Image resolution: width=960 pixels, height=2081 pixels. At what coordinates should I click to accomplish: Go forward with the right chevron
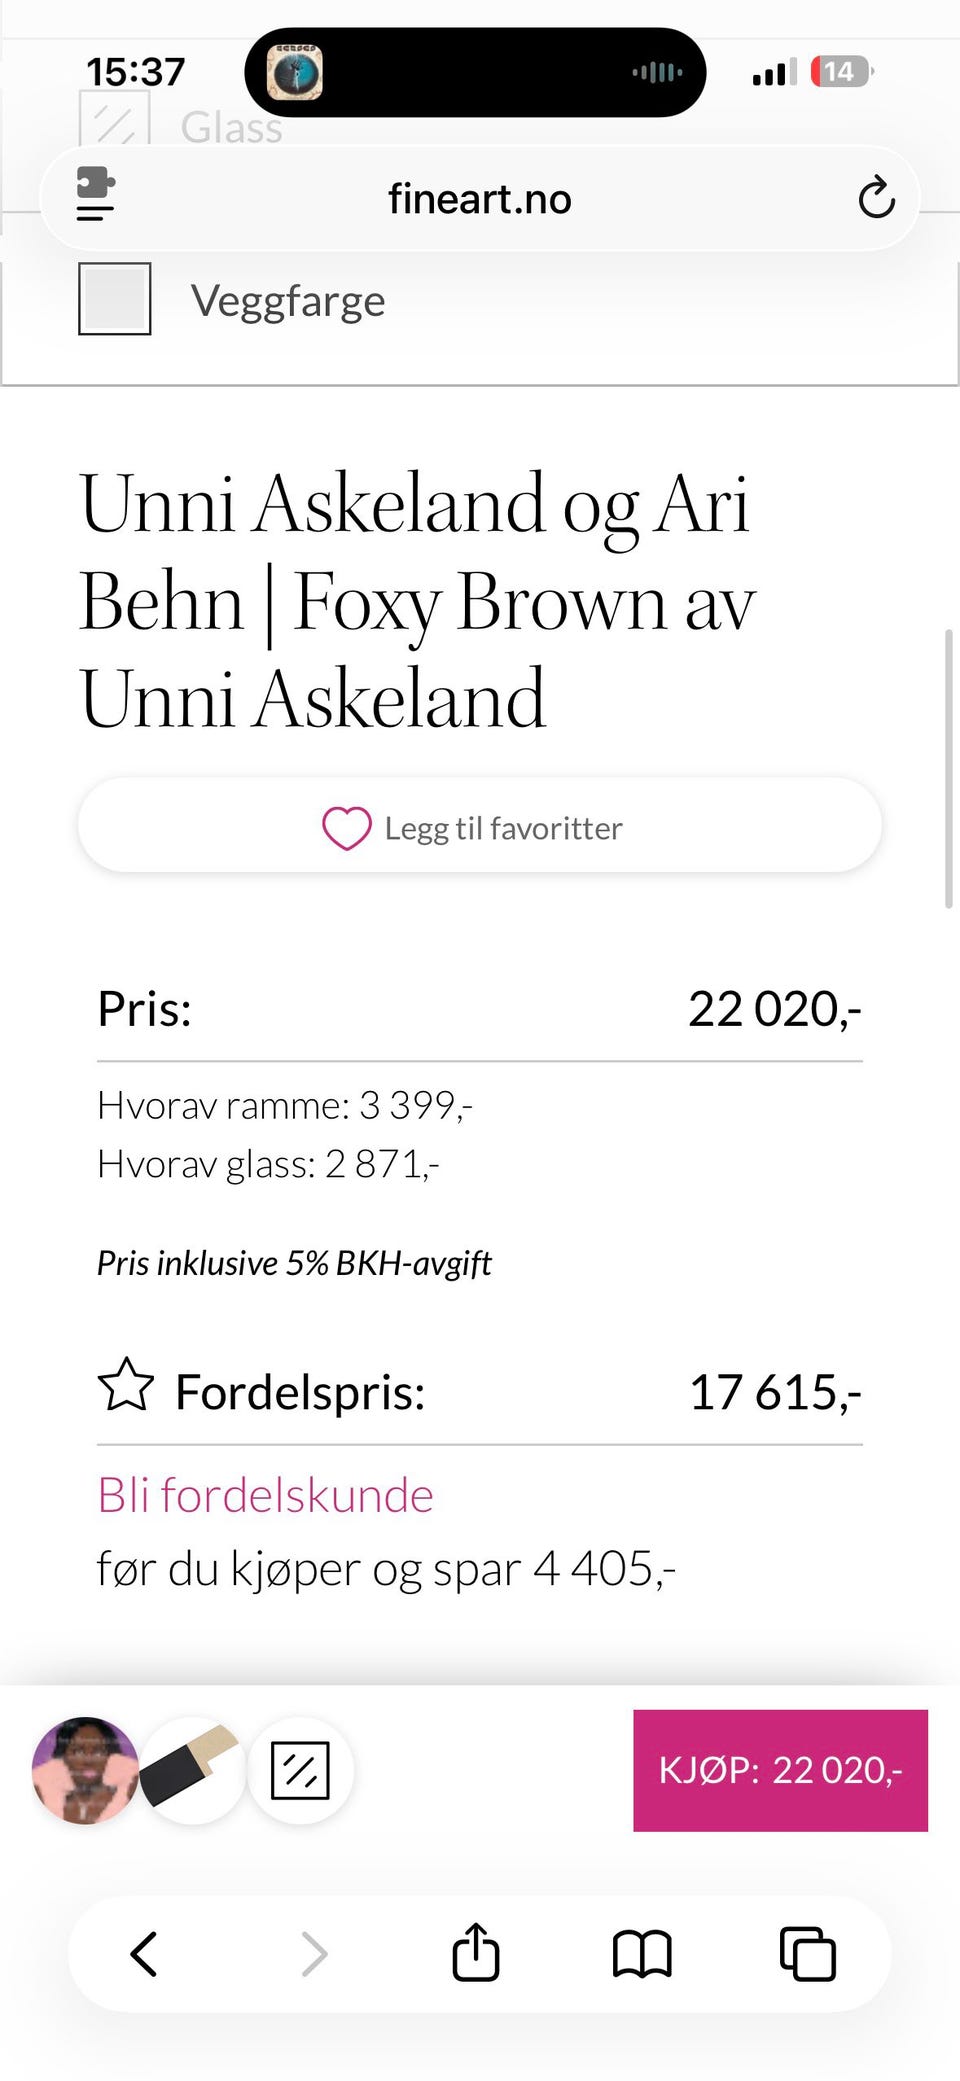pos(314,1954)
